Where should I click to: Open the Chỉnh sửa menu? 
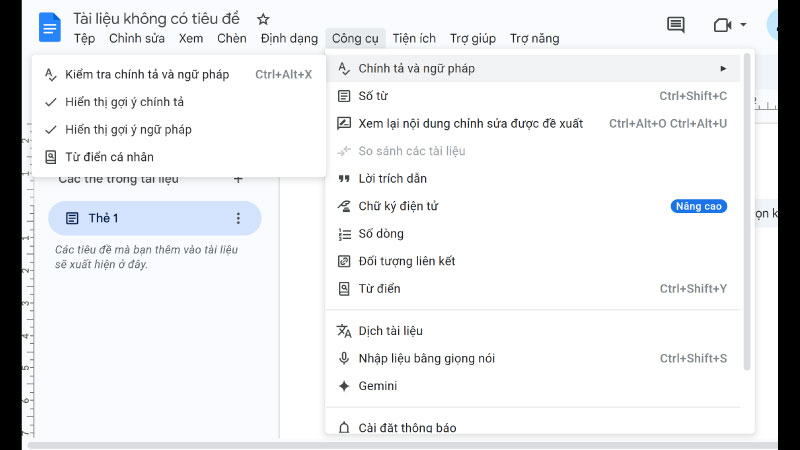137,38
